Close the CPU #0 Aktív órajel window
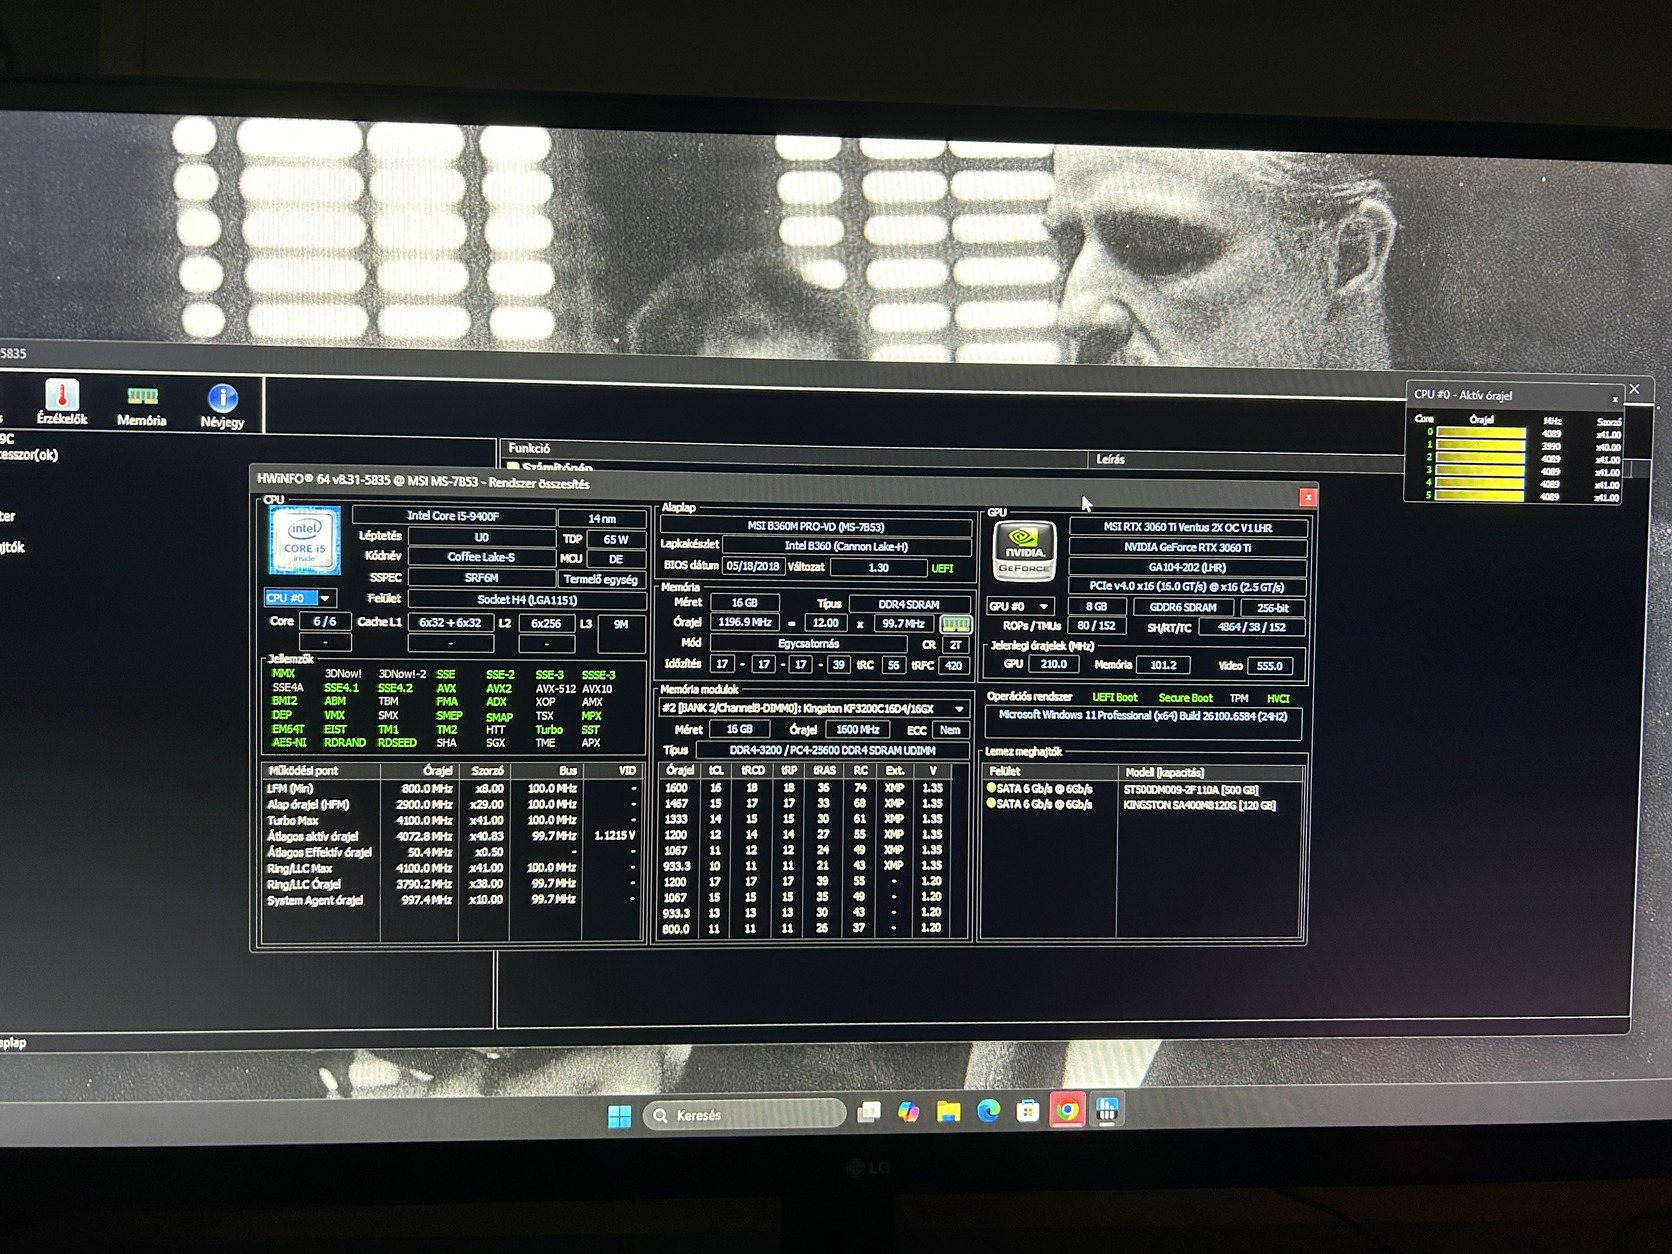 [x=1615, y=398]
